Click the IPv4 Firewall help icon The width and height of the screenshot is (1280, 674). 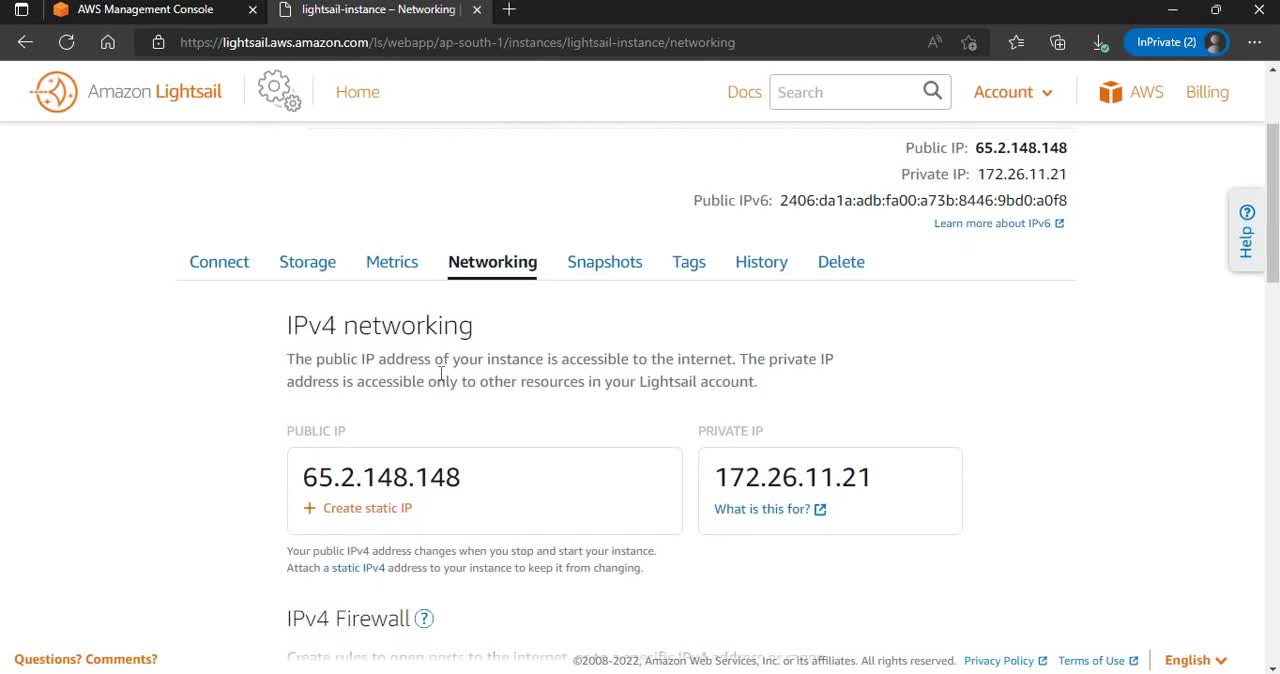(424, 619)
